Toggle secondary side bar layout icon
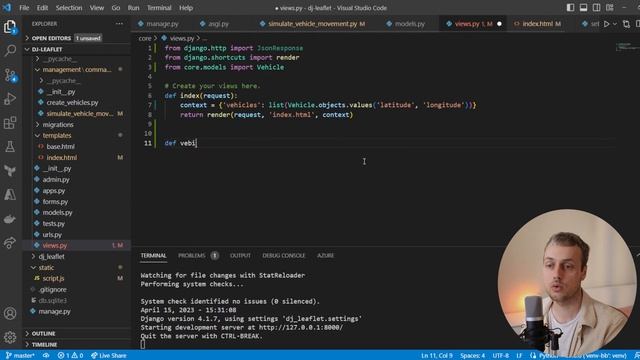This screenshot has height=360, width=640. (x=597, y=8)
